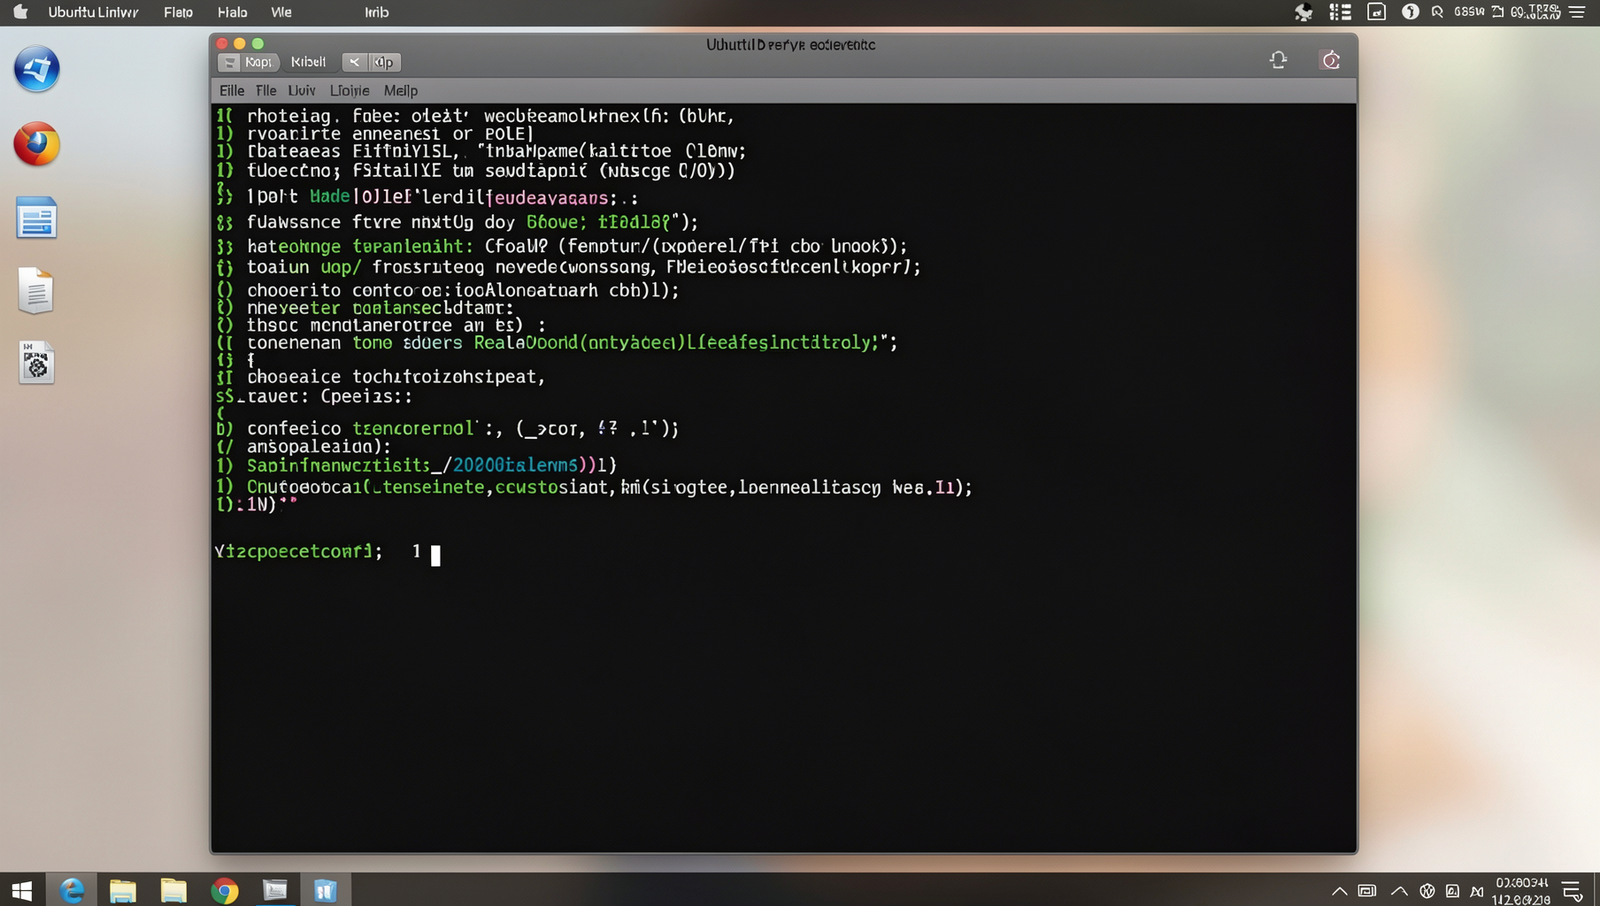
Task: Open the gear settings file dock icon
Action: tap(36, 363)
